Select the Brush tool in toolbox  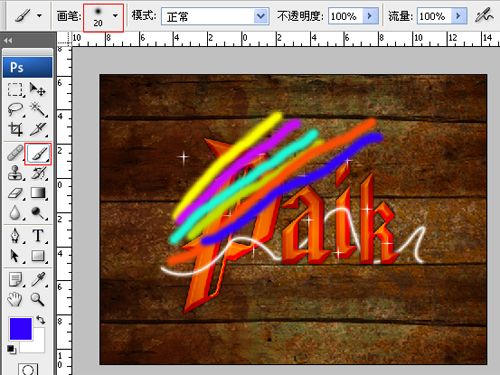[x=38, y=154]
